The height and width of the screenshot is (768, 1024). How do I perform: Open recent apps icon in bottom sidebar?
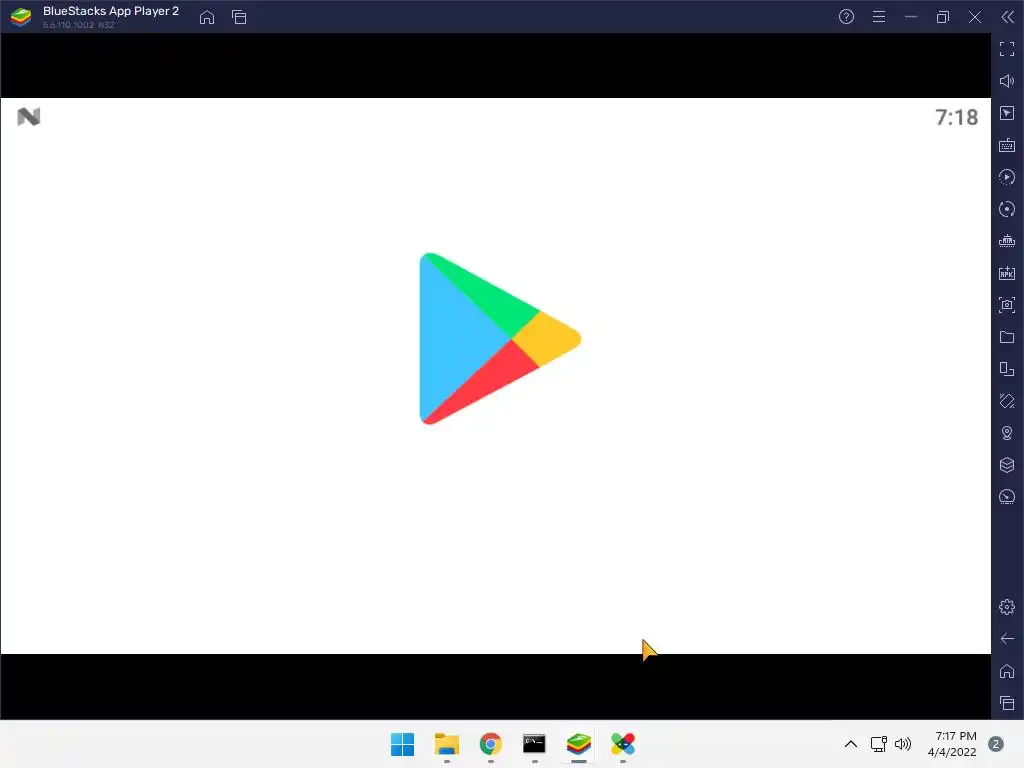pos(1007,703)
